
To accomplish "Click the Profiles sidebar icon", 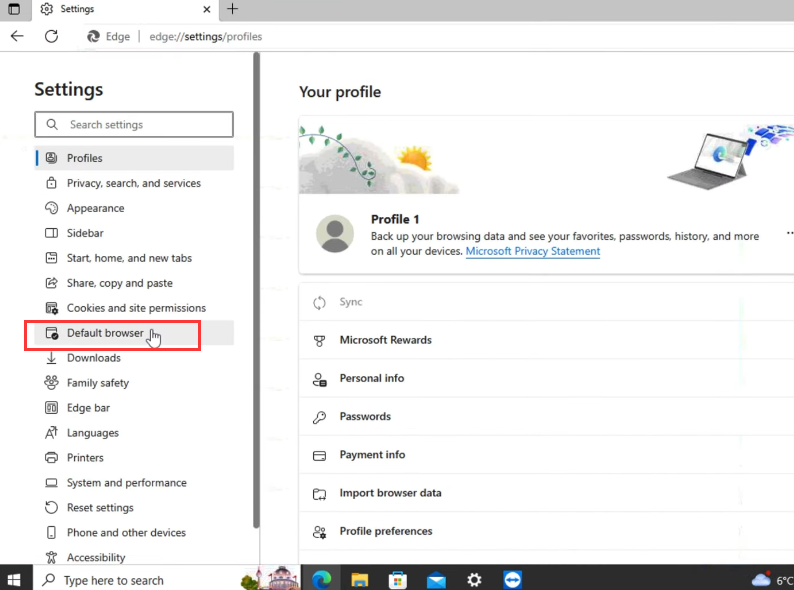I will coord(51,158).
